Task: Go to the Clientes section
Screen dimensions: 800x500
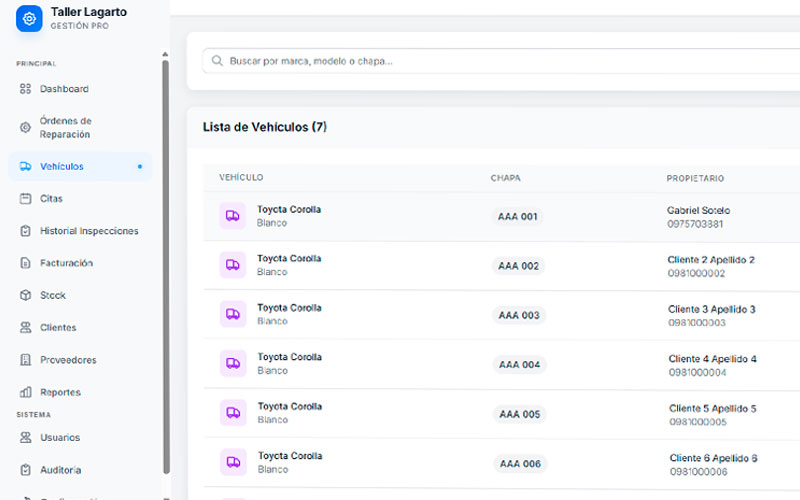Action: point(58,328)
